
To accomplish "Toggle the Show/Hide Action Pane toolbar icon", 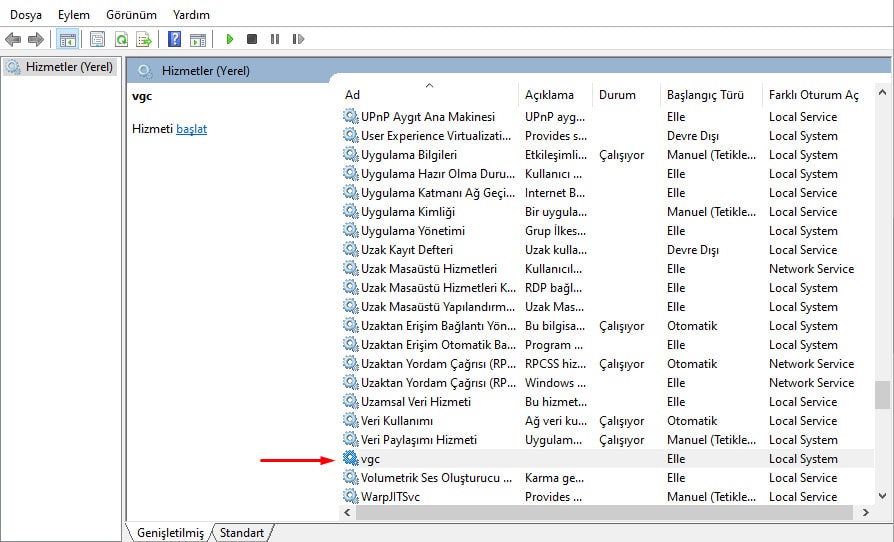I will pyautogui.click(x=198, y=39).
